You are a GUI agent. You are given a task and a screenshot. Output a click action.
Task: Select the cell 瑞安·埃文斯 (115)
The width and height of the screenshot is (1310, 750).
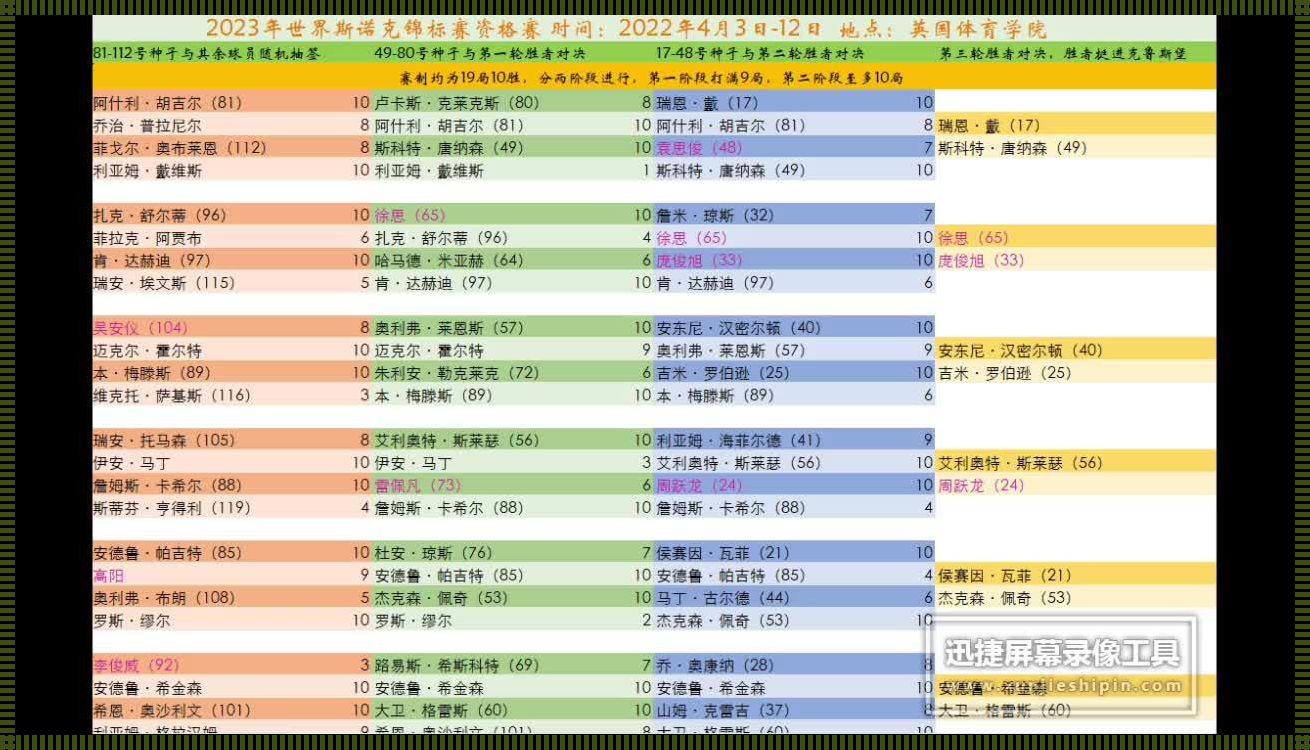(x=164, y=283)
